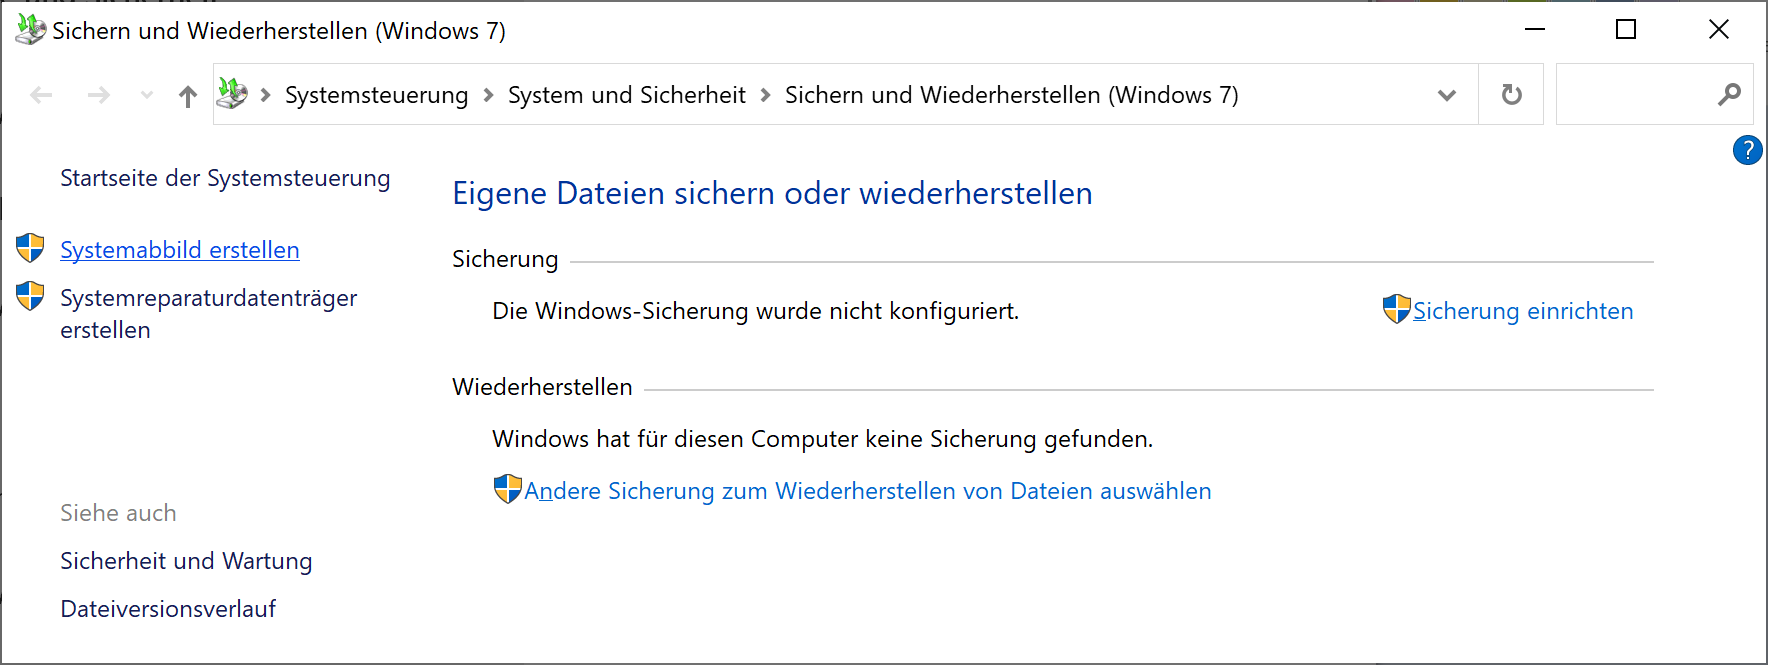Click the refresh icon beside address bar
This screenshot has width=1768, height=665.
click(x=1511, y=95)
